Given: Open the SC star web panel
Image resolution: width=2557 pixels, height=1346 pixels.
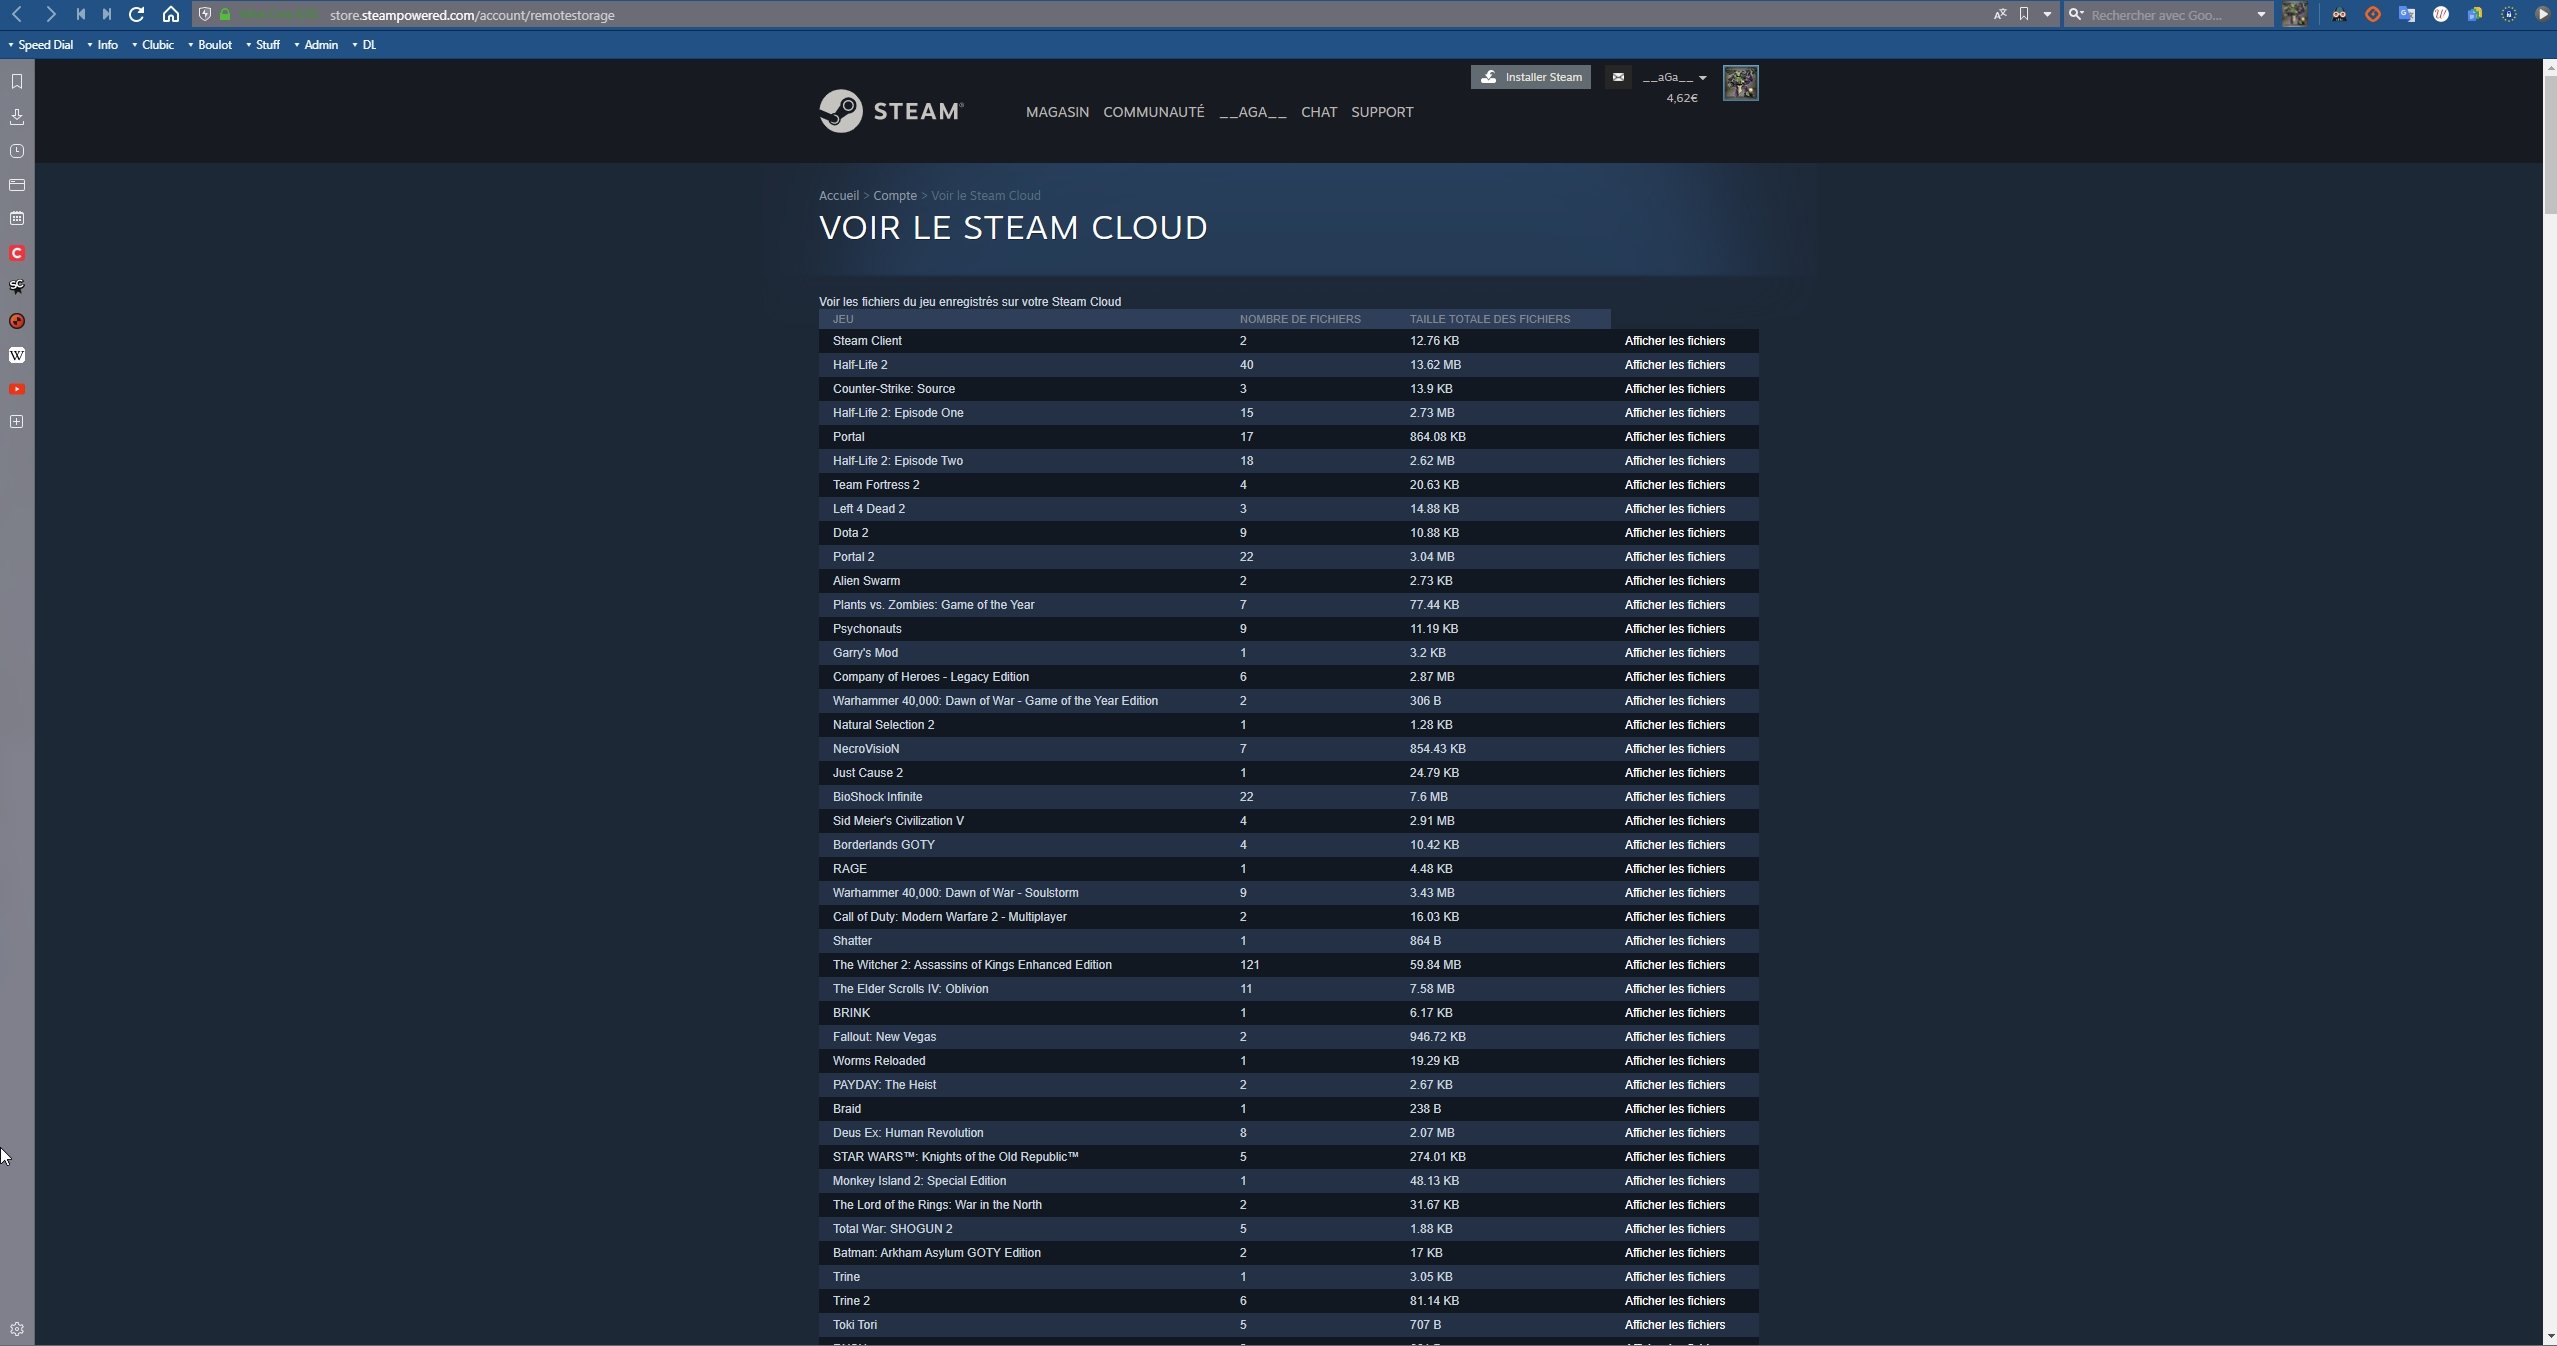Looking at the screenshot, I should [17, 287].
